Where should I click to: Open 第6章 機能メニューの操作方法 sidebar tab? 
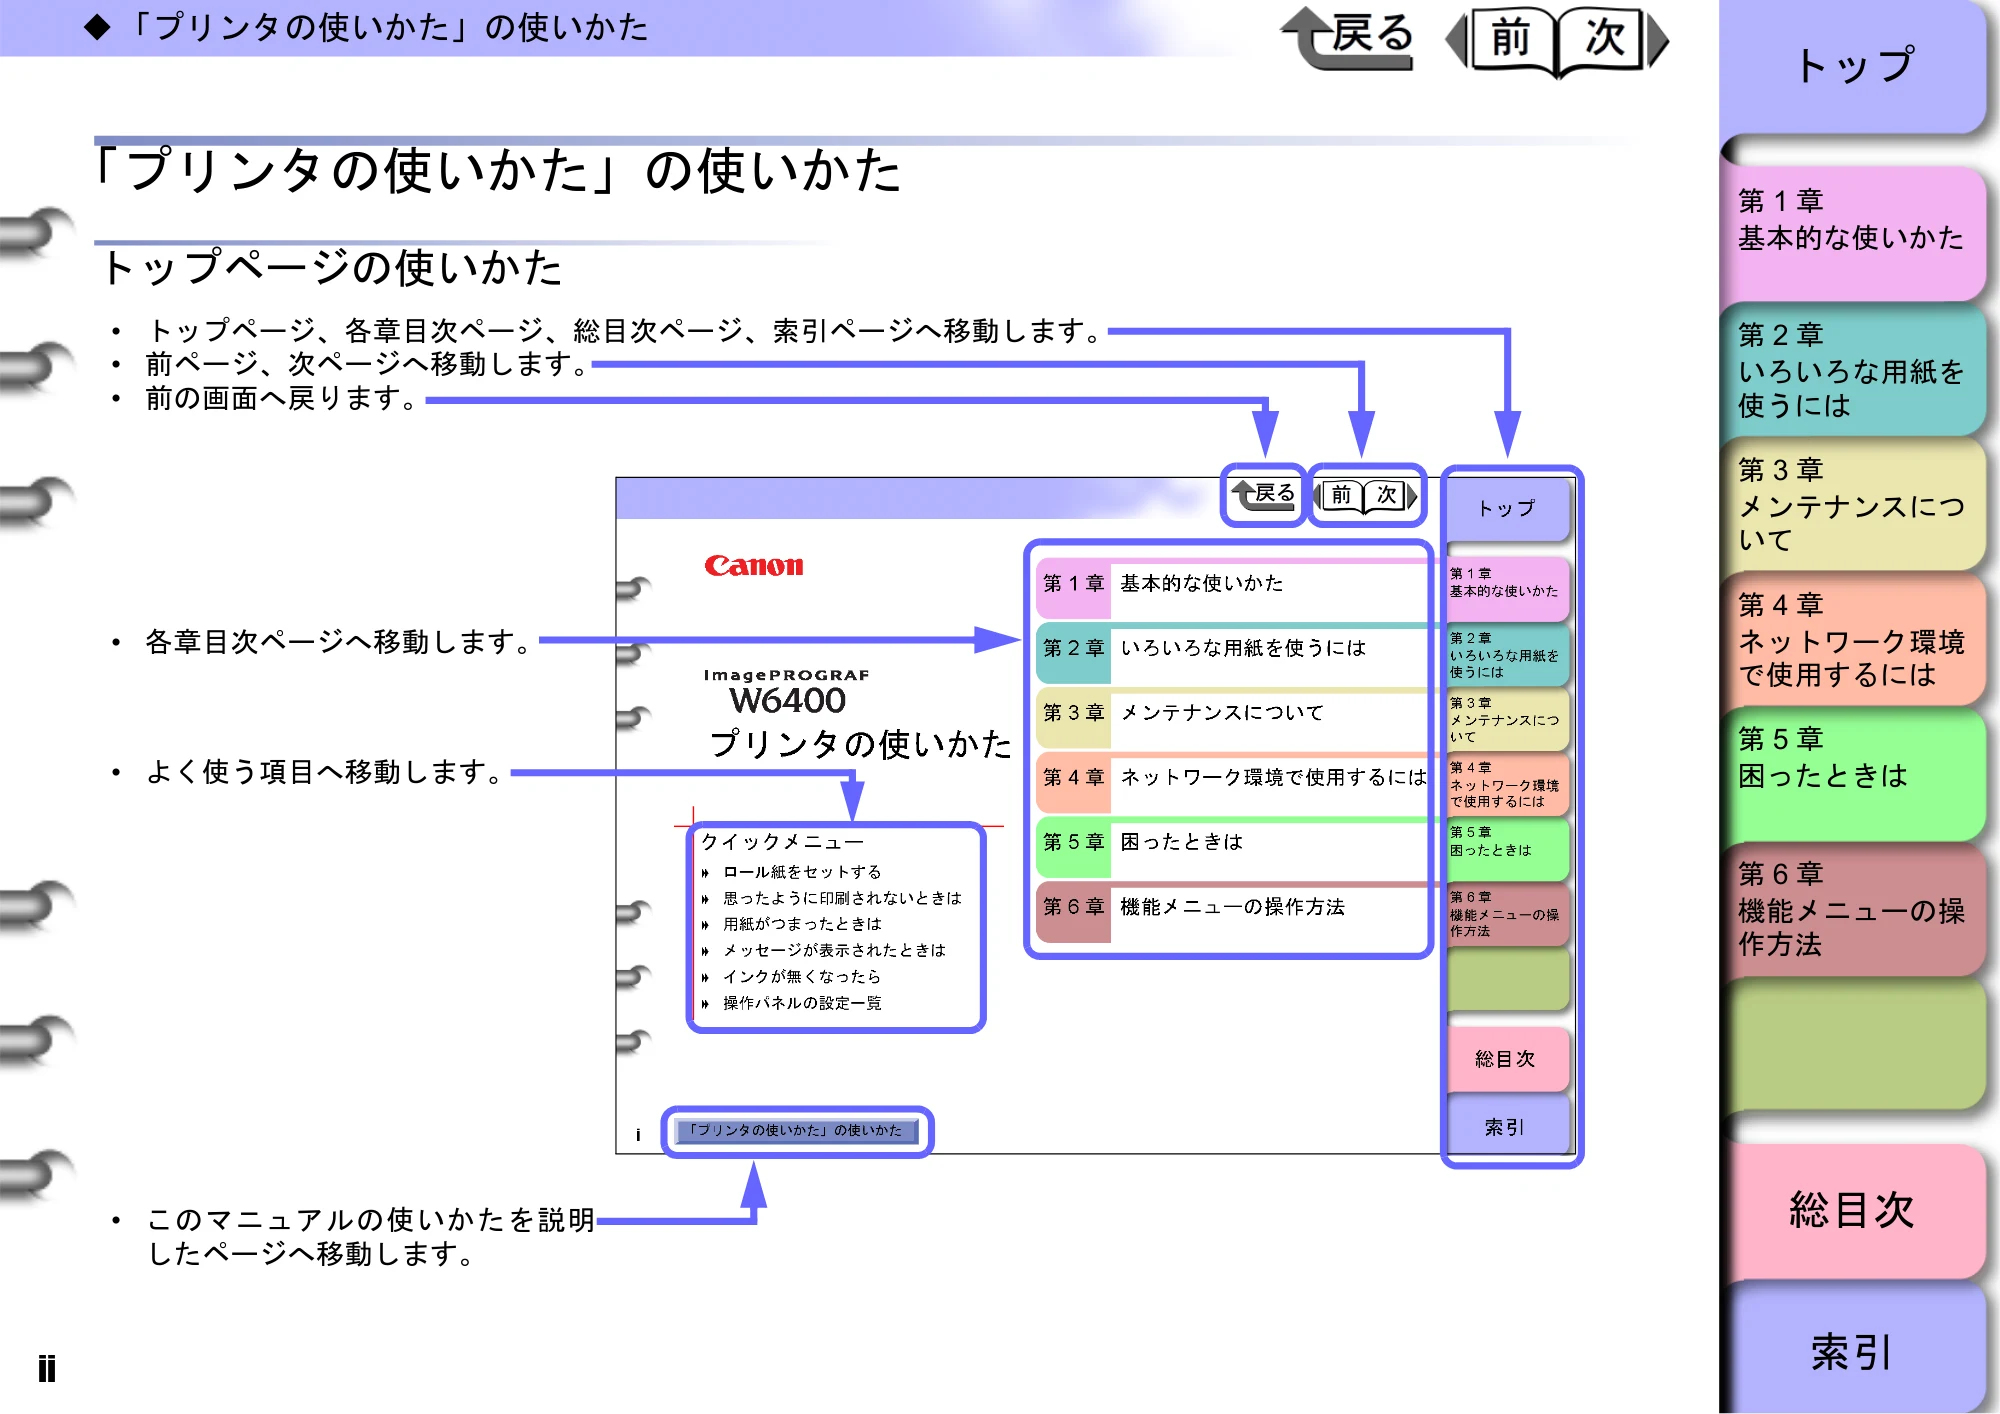tap(1853, 909)
